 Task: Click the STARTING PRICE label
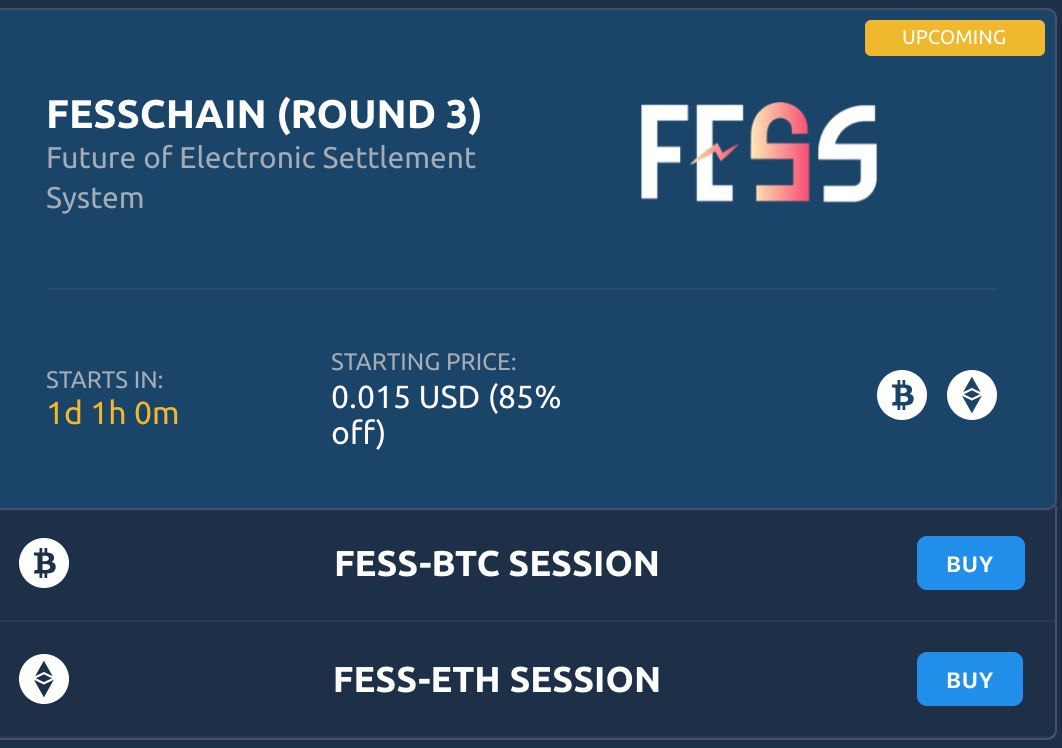click(423, 362)
